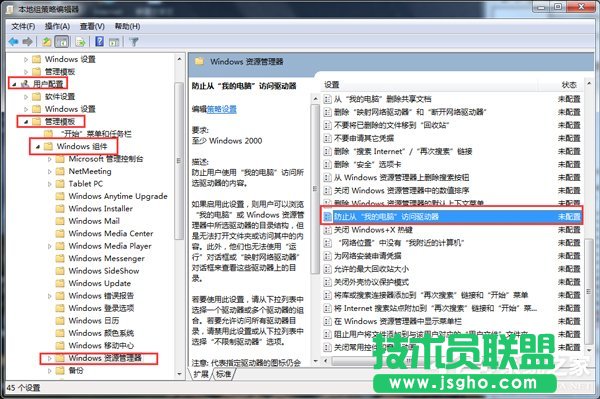Click the folder icon of Windows Messenger
This screenshot has height=399, width=600.
(60, 258)
